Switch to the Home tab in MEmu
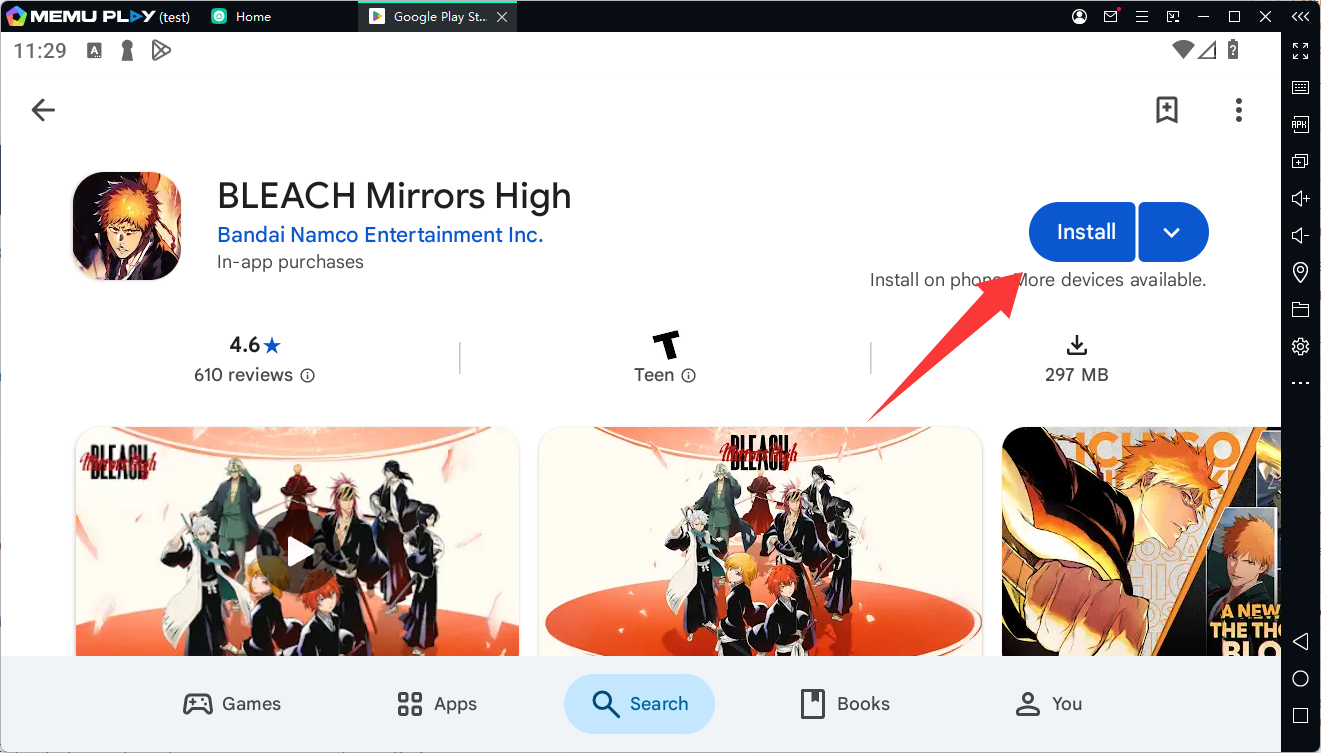 pos(241,17)
